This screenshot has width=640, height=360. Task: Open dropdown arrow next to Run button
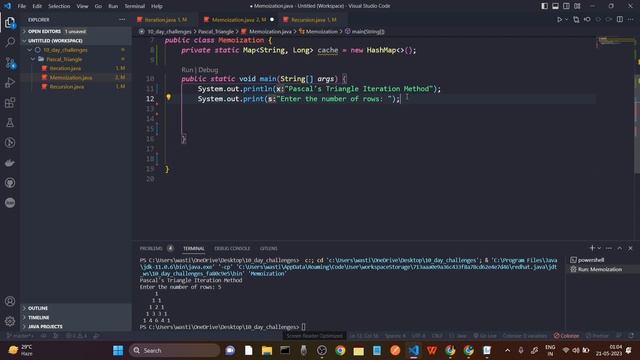[x=567, y=20]
